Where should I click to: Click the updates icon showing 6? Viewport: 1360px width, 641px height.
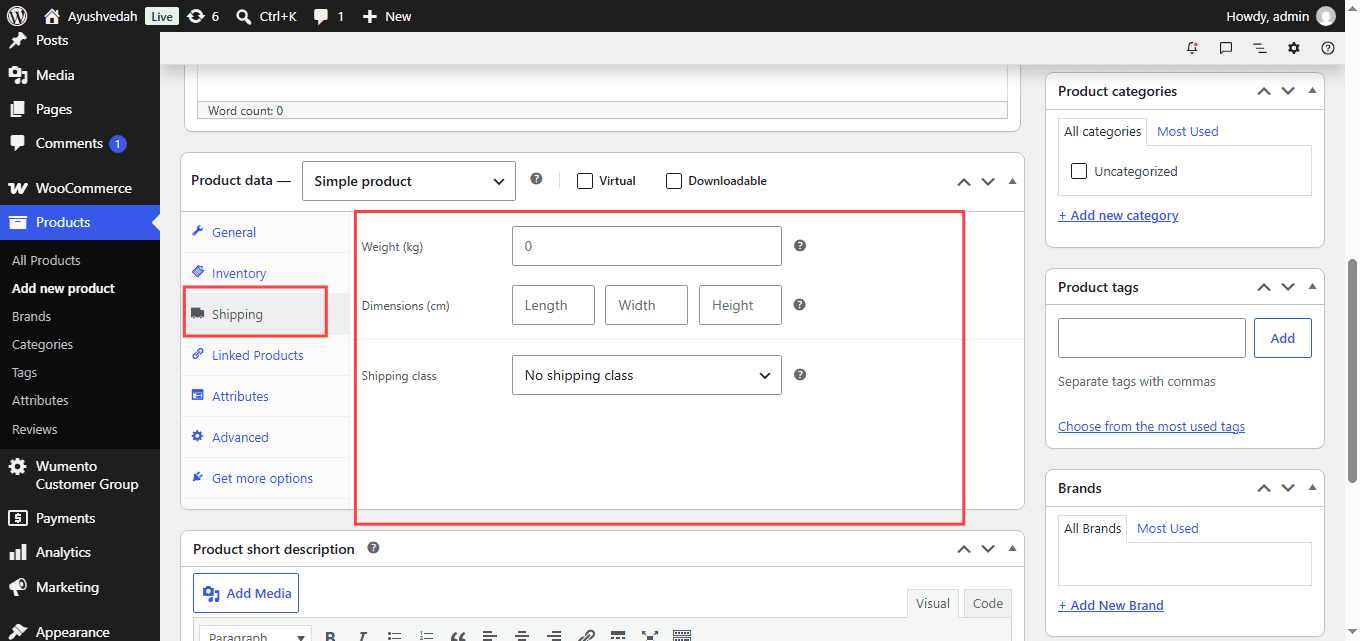203,16
